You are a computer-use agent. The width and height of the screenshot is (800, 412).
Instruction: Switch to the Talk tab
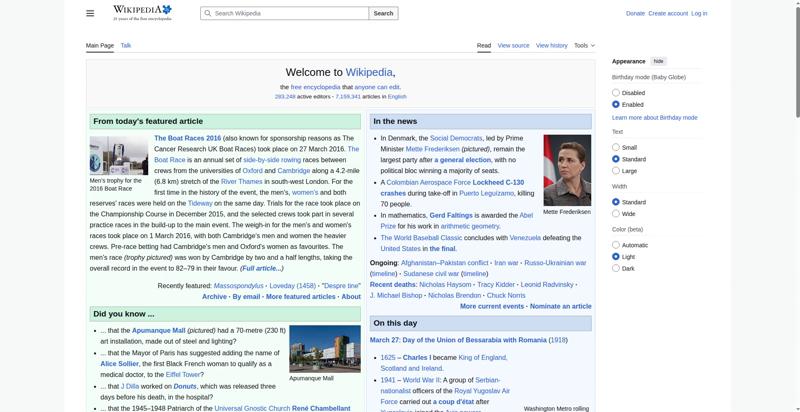pyautogui.click(x=126, y=45)
